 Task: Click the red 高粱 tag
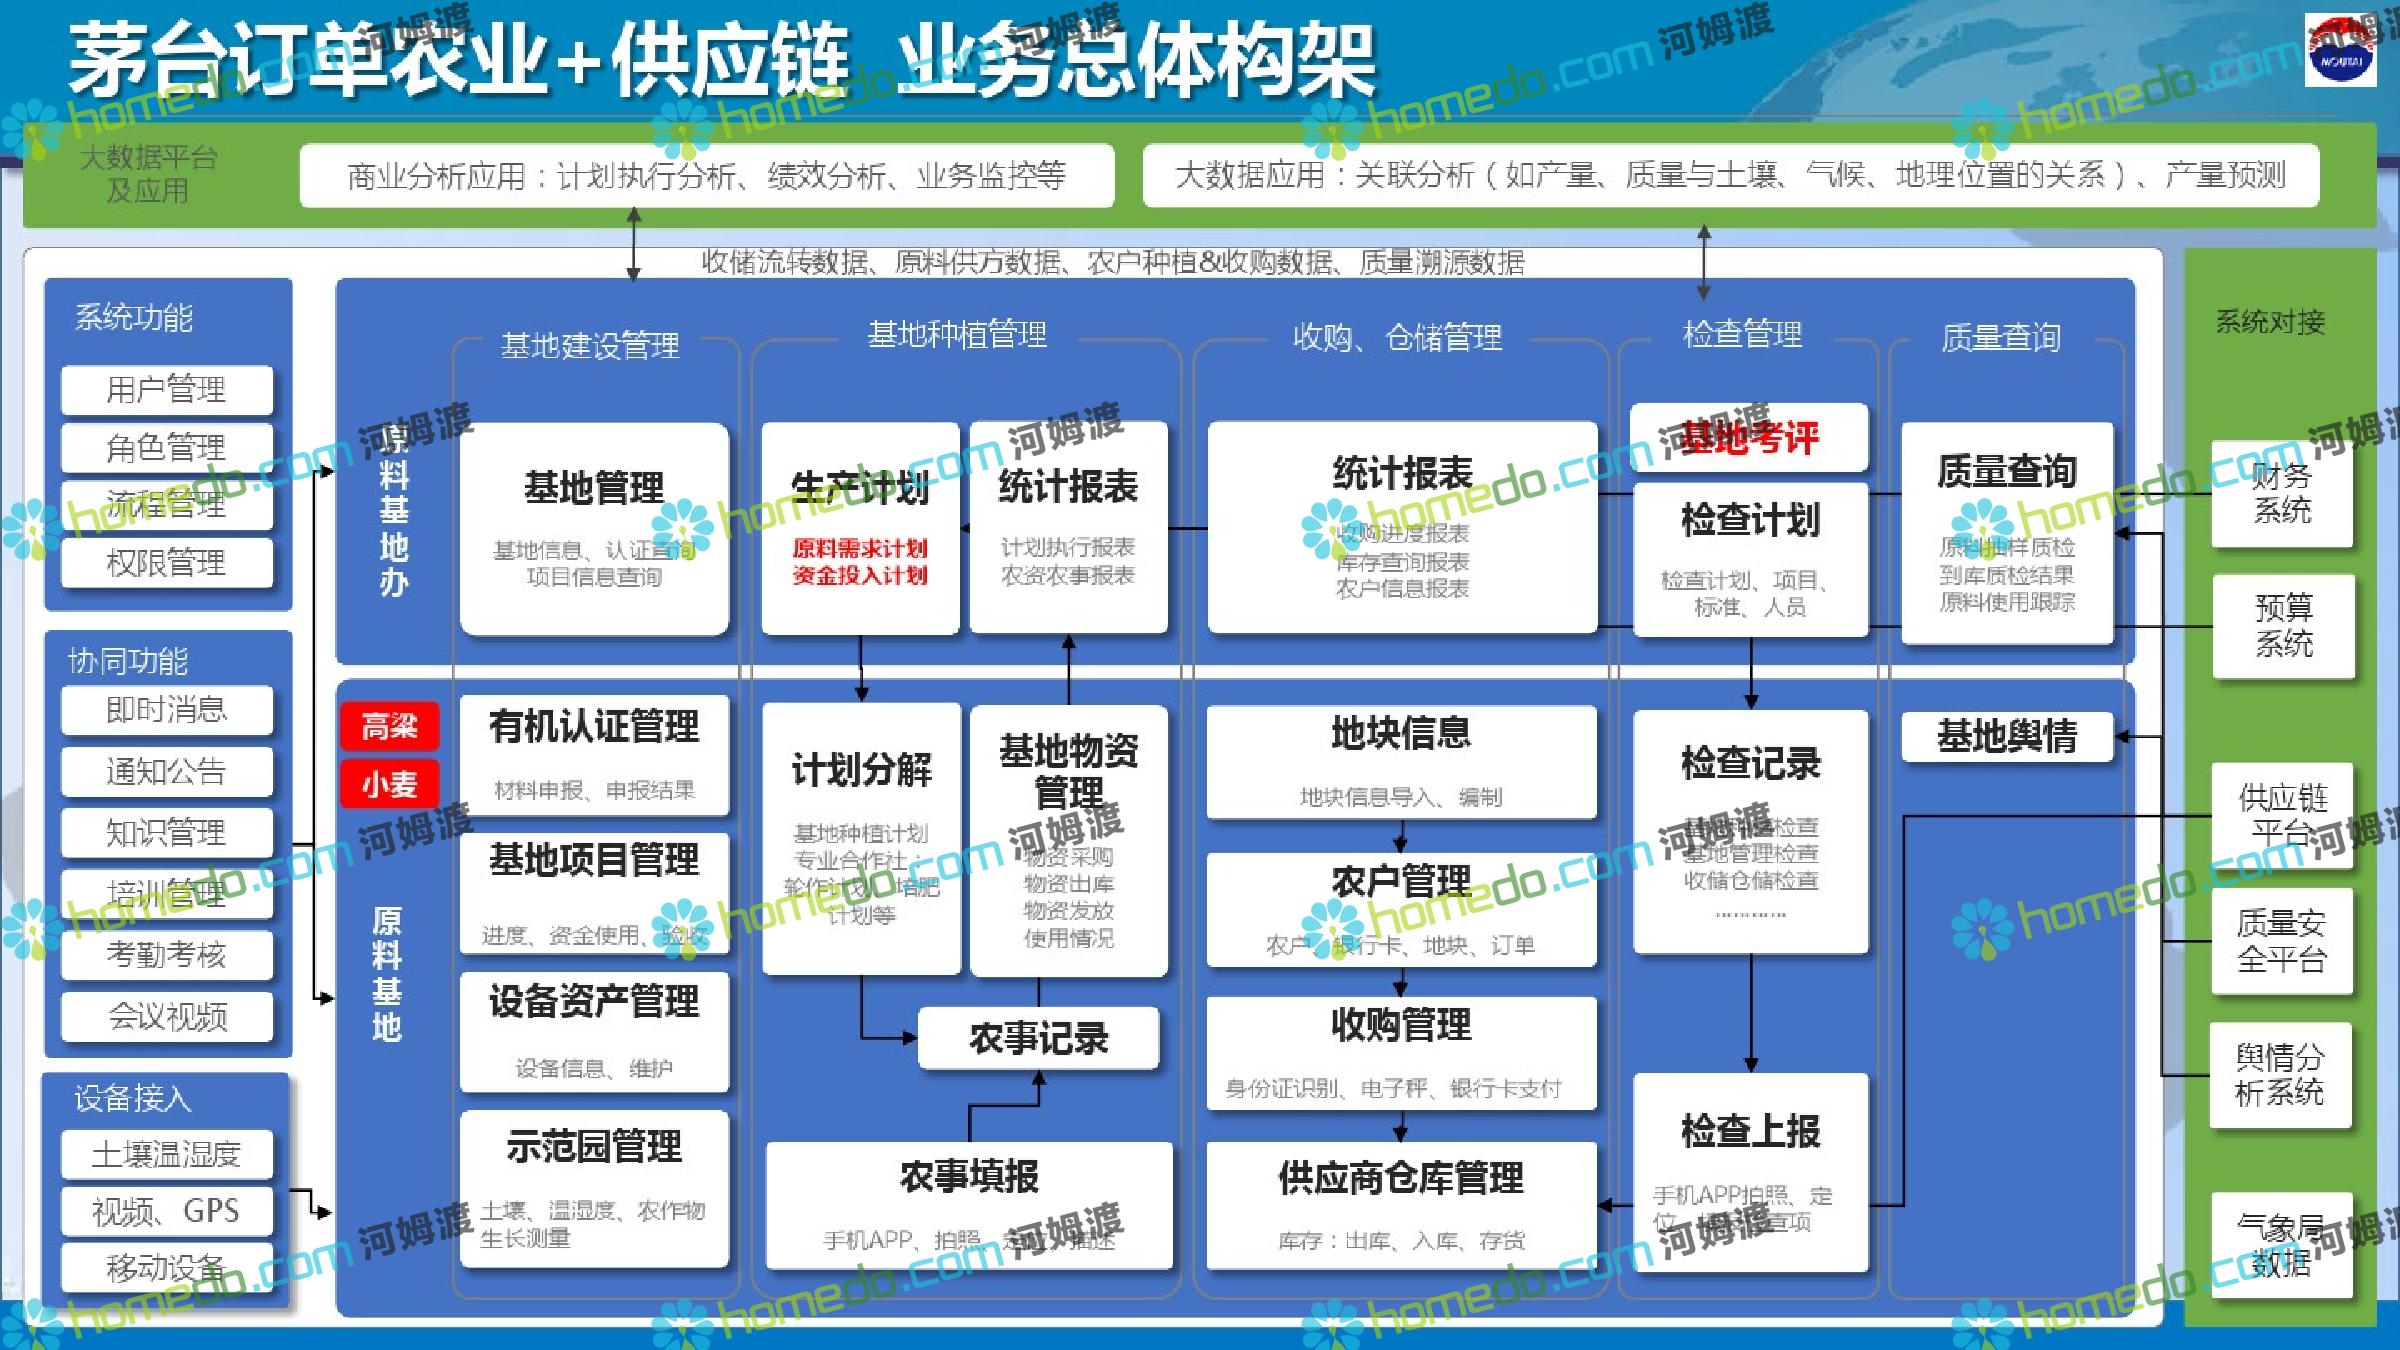[x=389, y=726]
